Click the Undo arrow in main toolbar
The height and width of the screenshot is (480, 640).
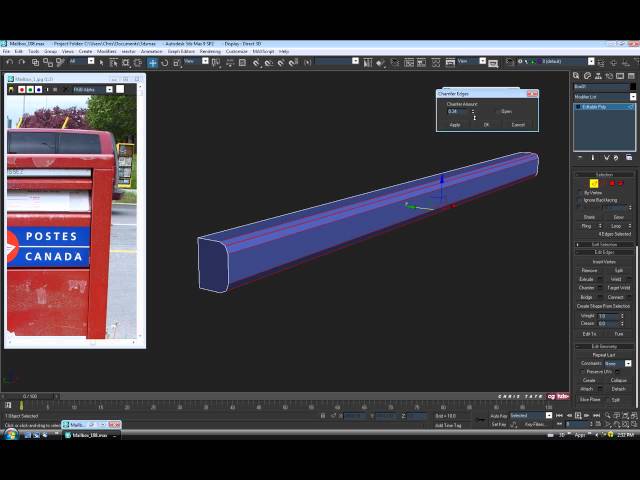pyautogui.click(x=8, y=62)
